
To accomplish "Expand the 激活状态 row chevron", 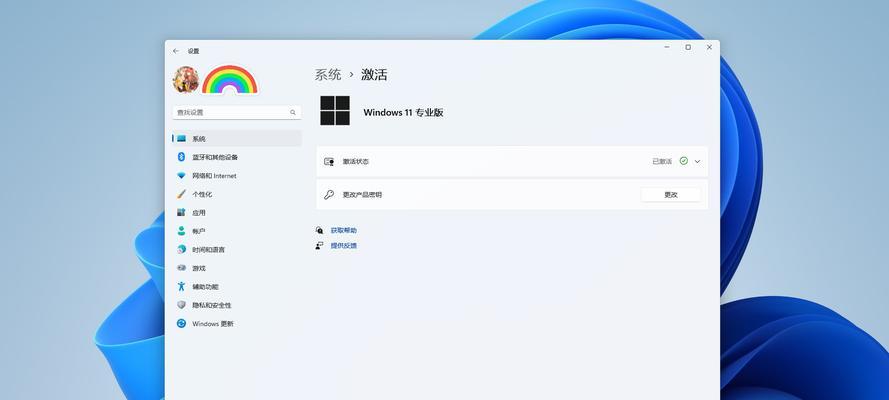I will pos(697,161).
